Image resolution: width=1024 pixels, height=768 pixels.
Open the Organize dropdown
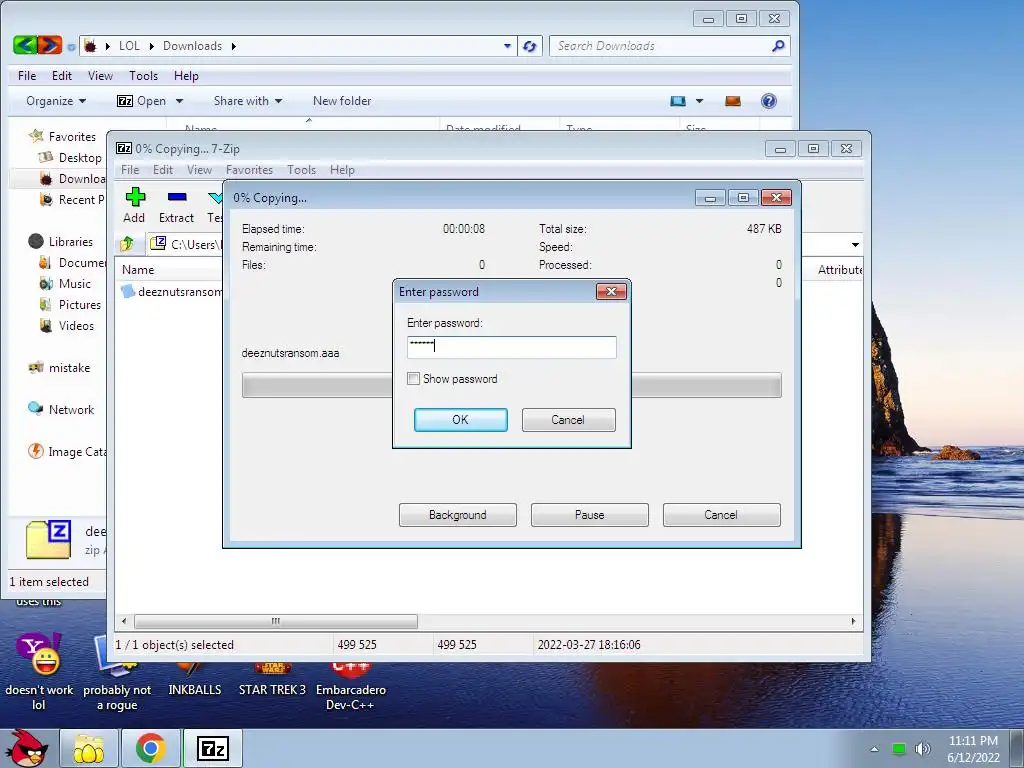coord(56,101)
